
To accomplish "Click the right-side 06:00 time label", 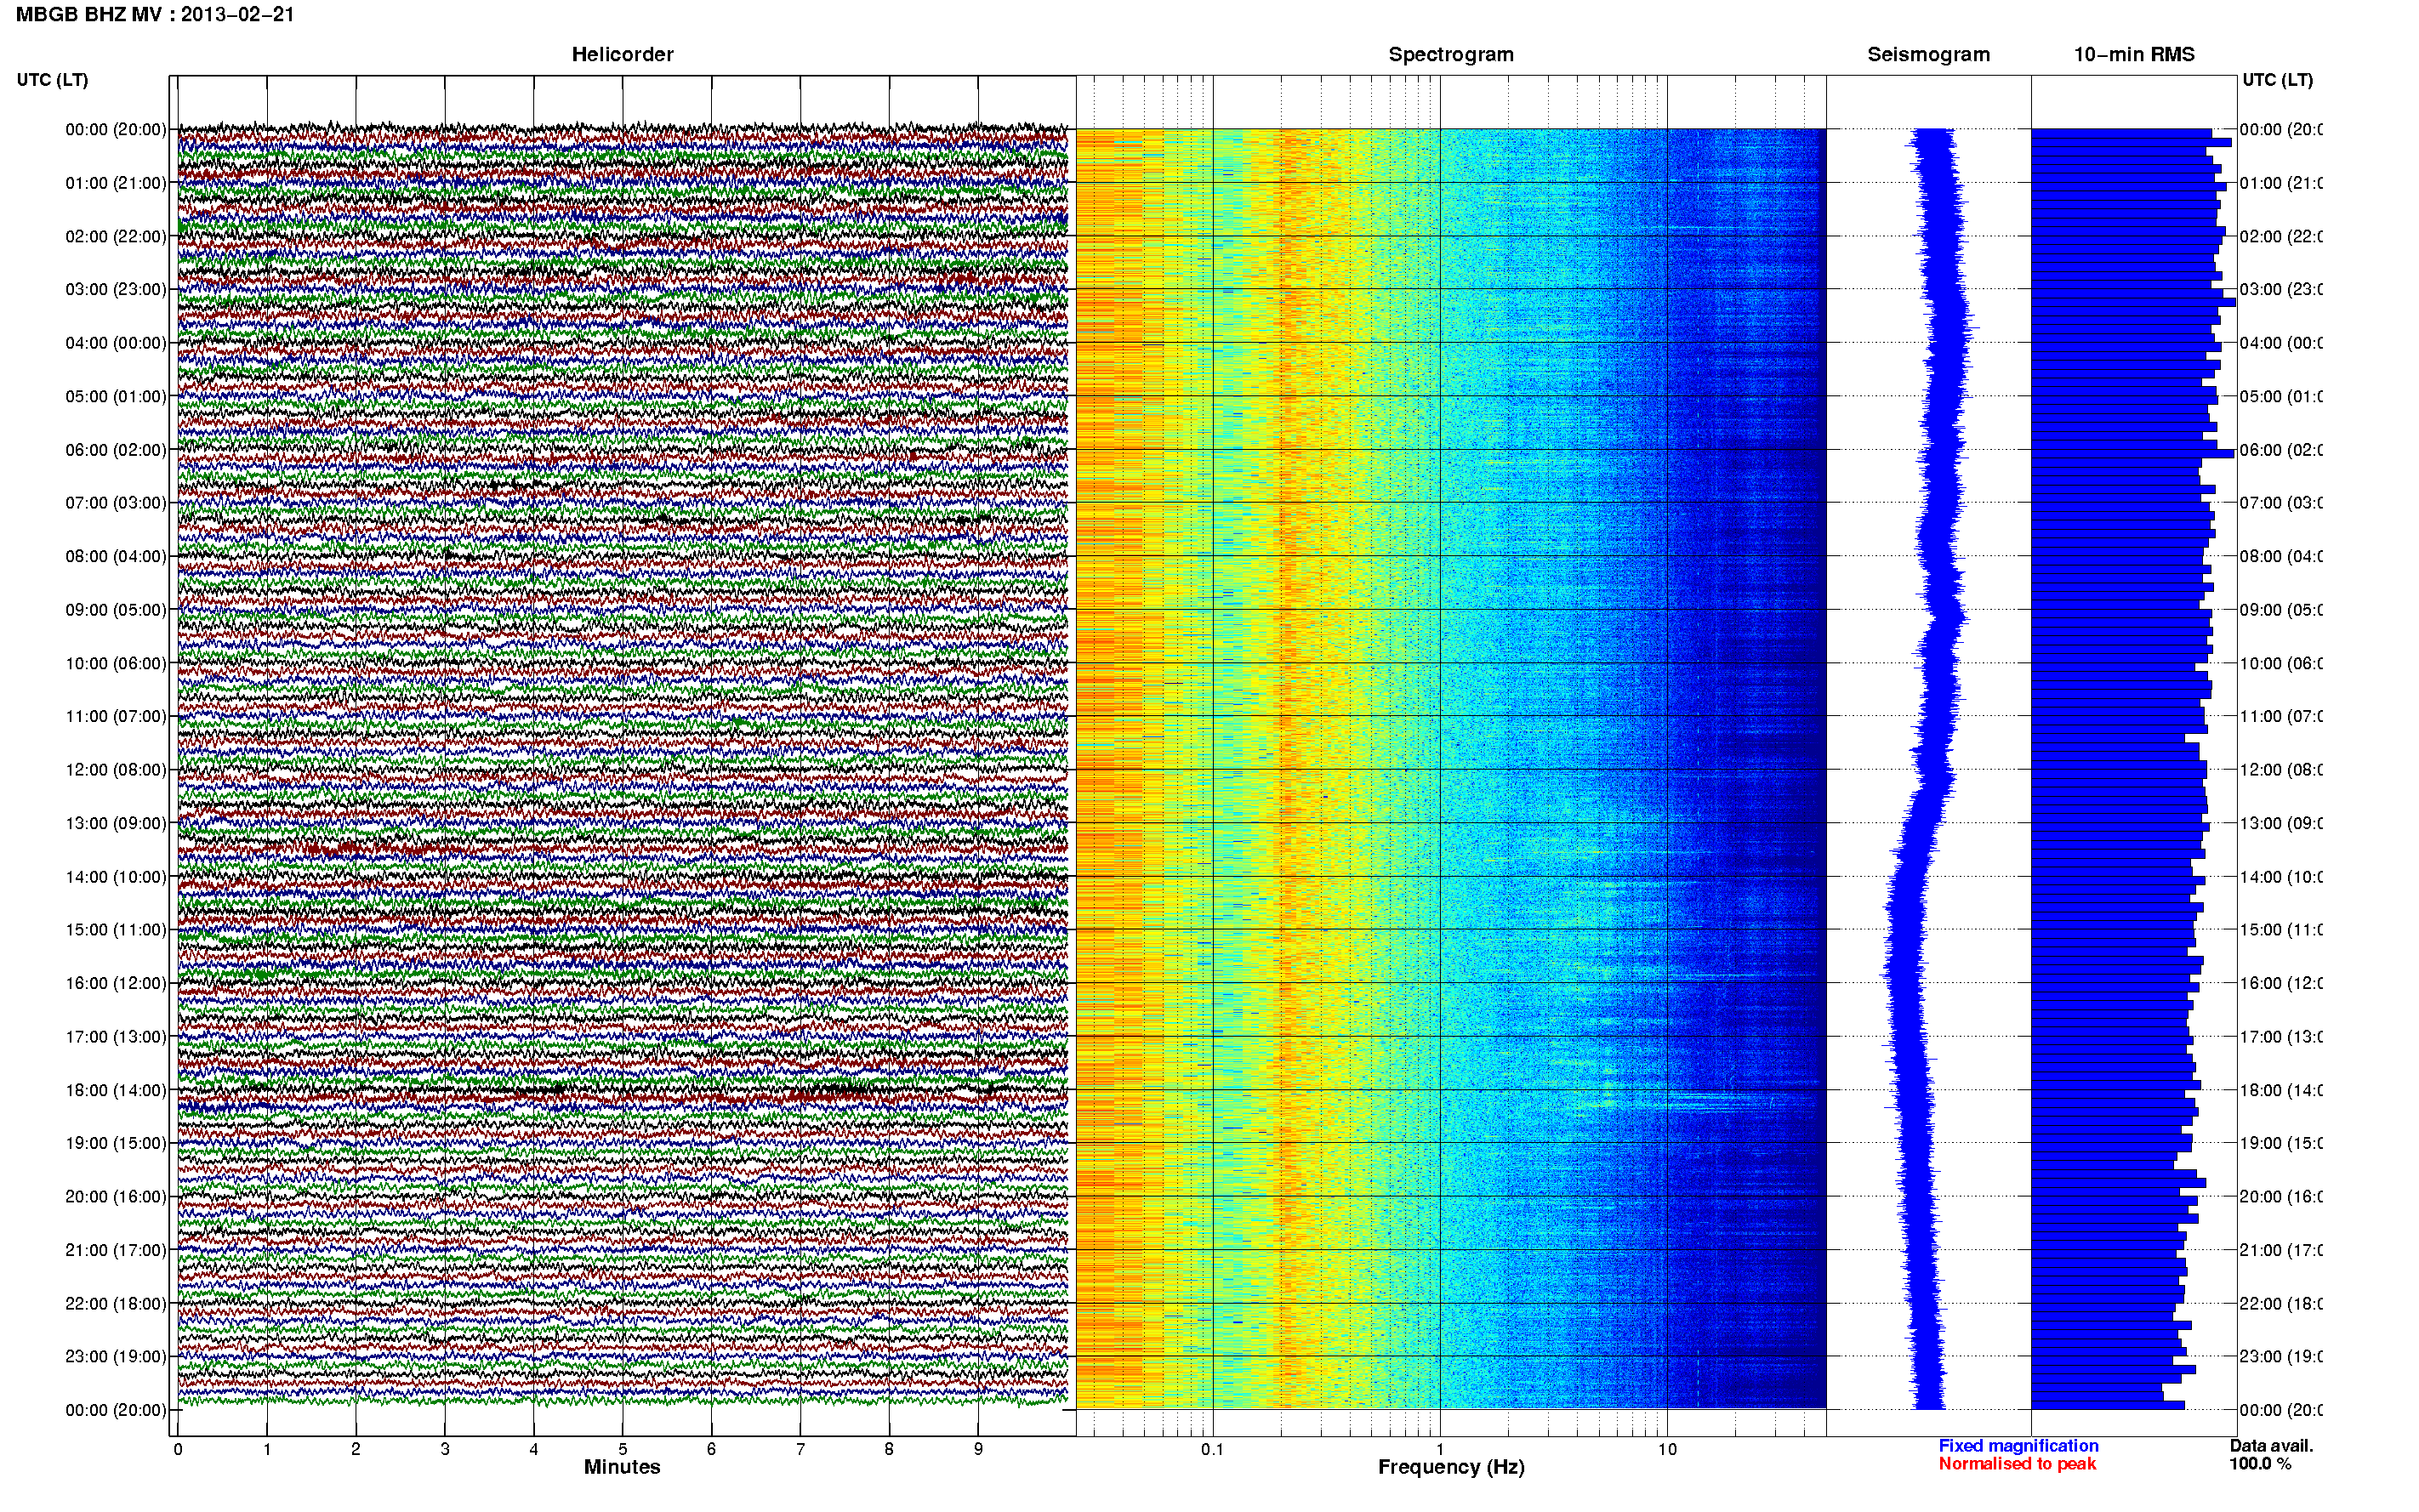I will coord(2281,450).
